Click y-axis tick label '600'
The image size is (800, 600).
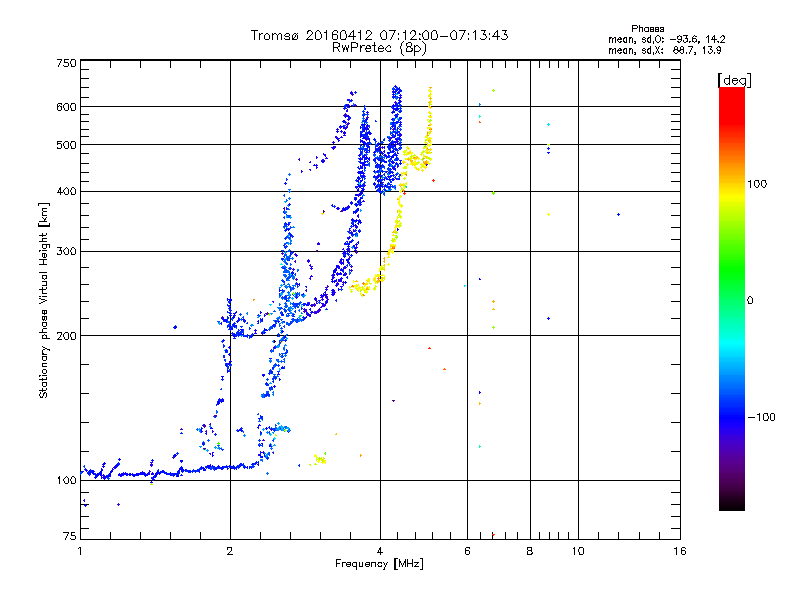(x=66, y=107)
